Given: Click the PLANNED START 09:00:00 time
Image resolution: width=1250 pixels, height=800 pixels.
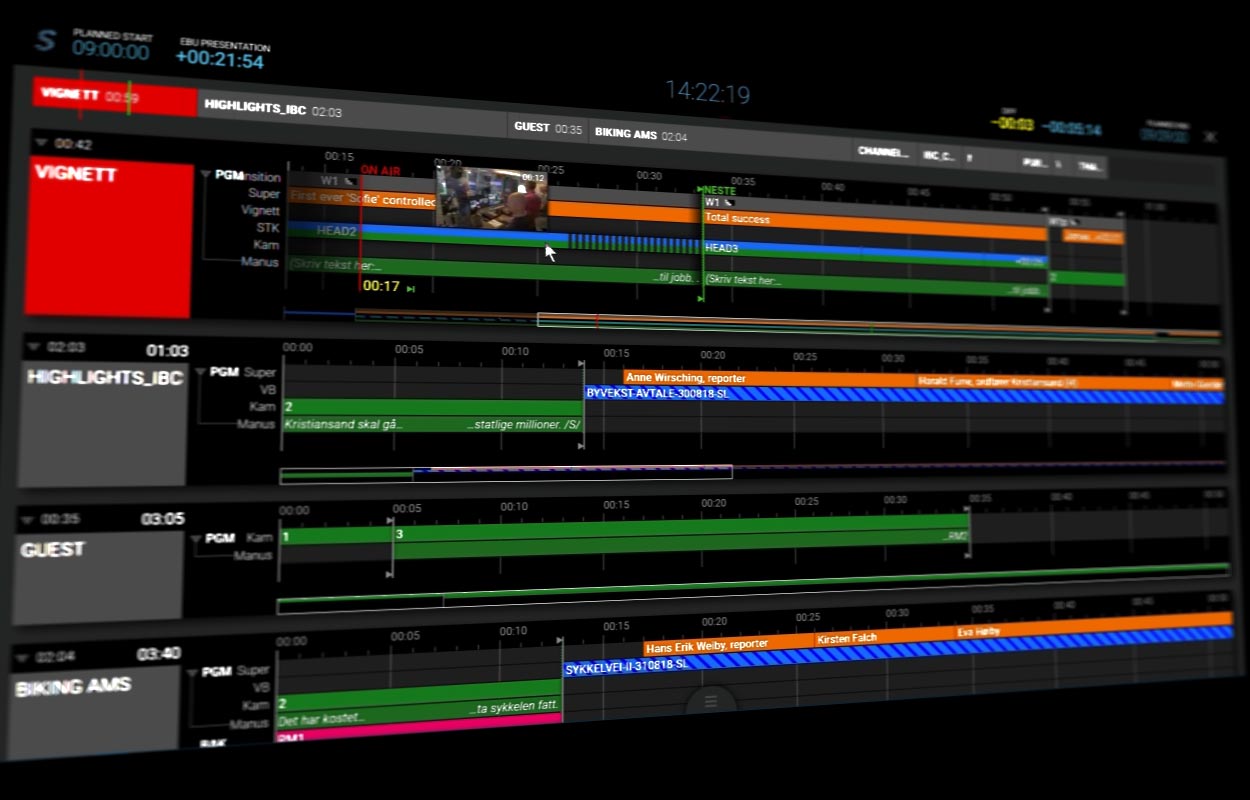Looking at the screenshot, I should pyautogui.click(x=111, y=49).
